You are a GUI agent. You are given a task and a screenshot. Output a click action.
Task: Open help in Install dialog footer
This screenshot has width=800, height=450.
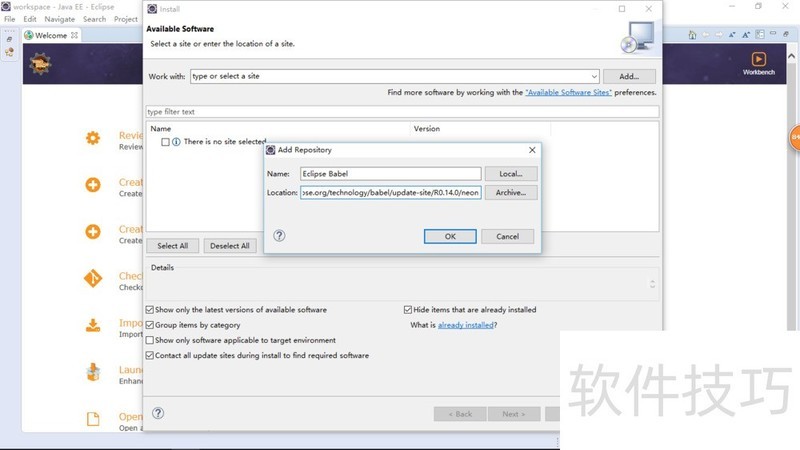point(158,413)
